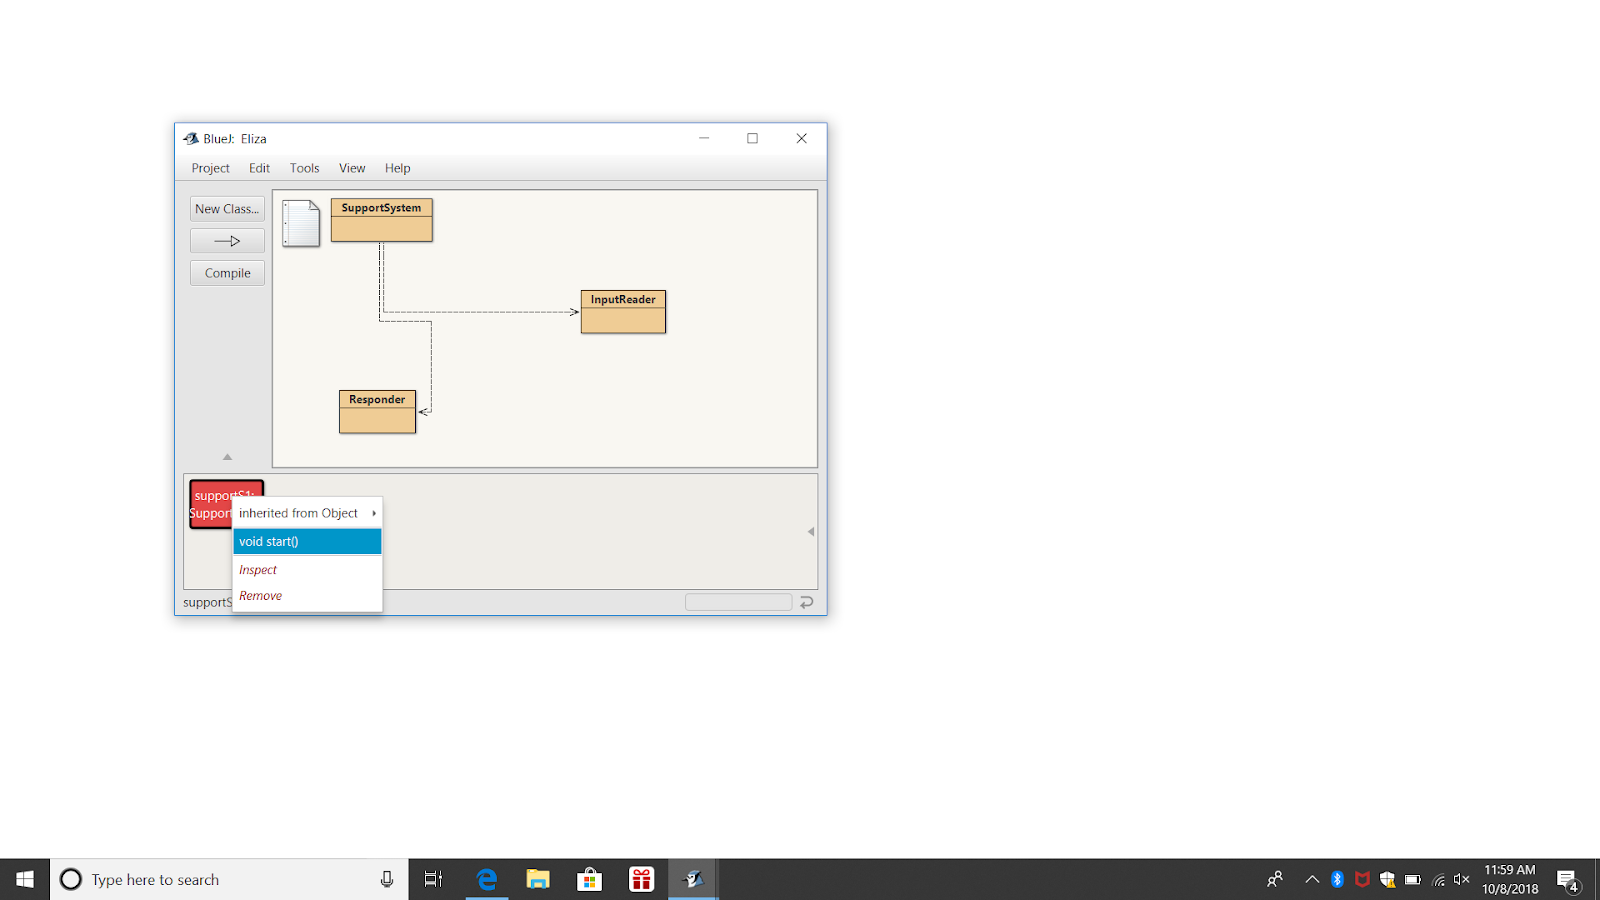1600x900 pixels.
Task: Open File Explorer from the taskbar
Action: tap(538, 879)
